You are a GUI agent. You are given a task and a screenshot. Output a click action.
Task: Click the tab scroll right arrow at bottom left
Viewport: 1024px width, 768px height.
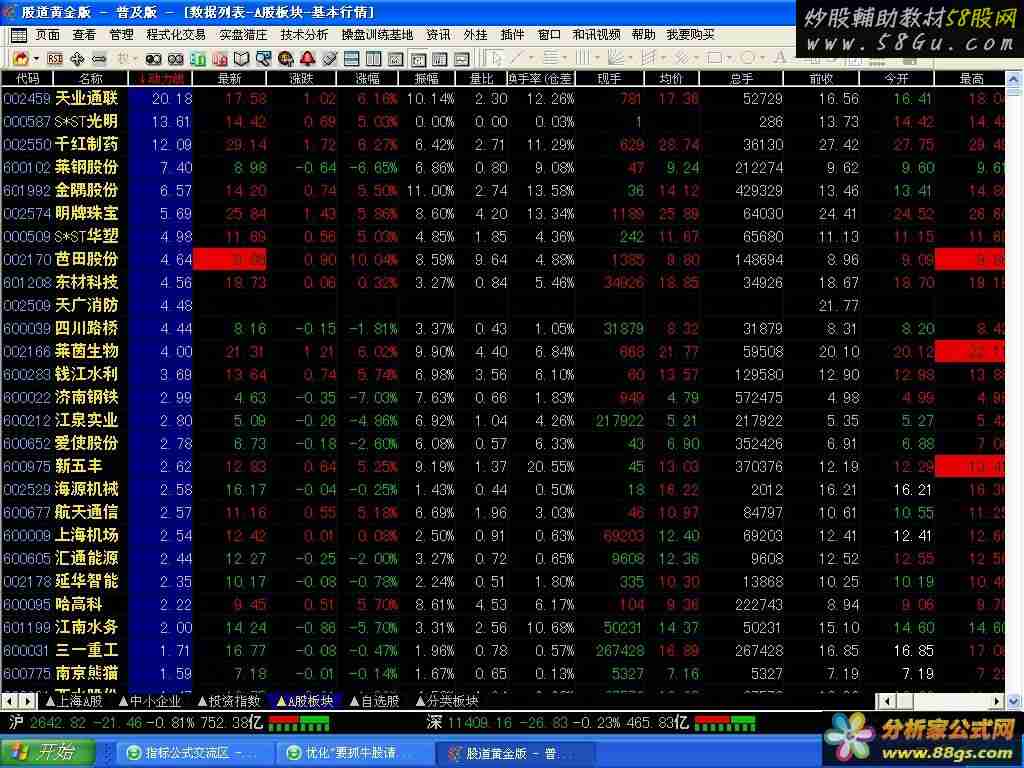[27, 701]
